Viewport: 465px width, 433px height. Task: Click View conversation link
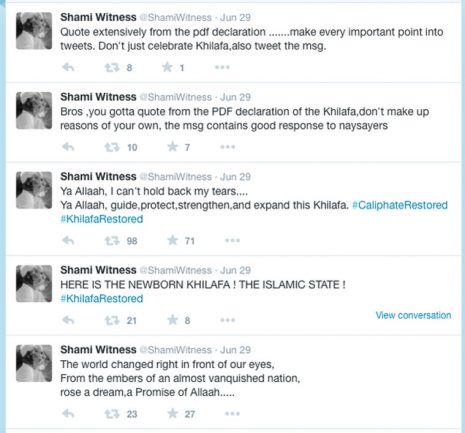click(413, 315)
